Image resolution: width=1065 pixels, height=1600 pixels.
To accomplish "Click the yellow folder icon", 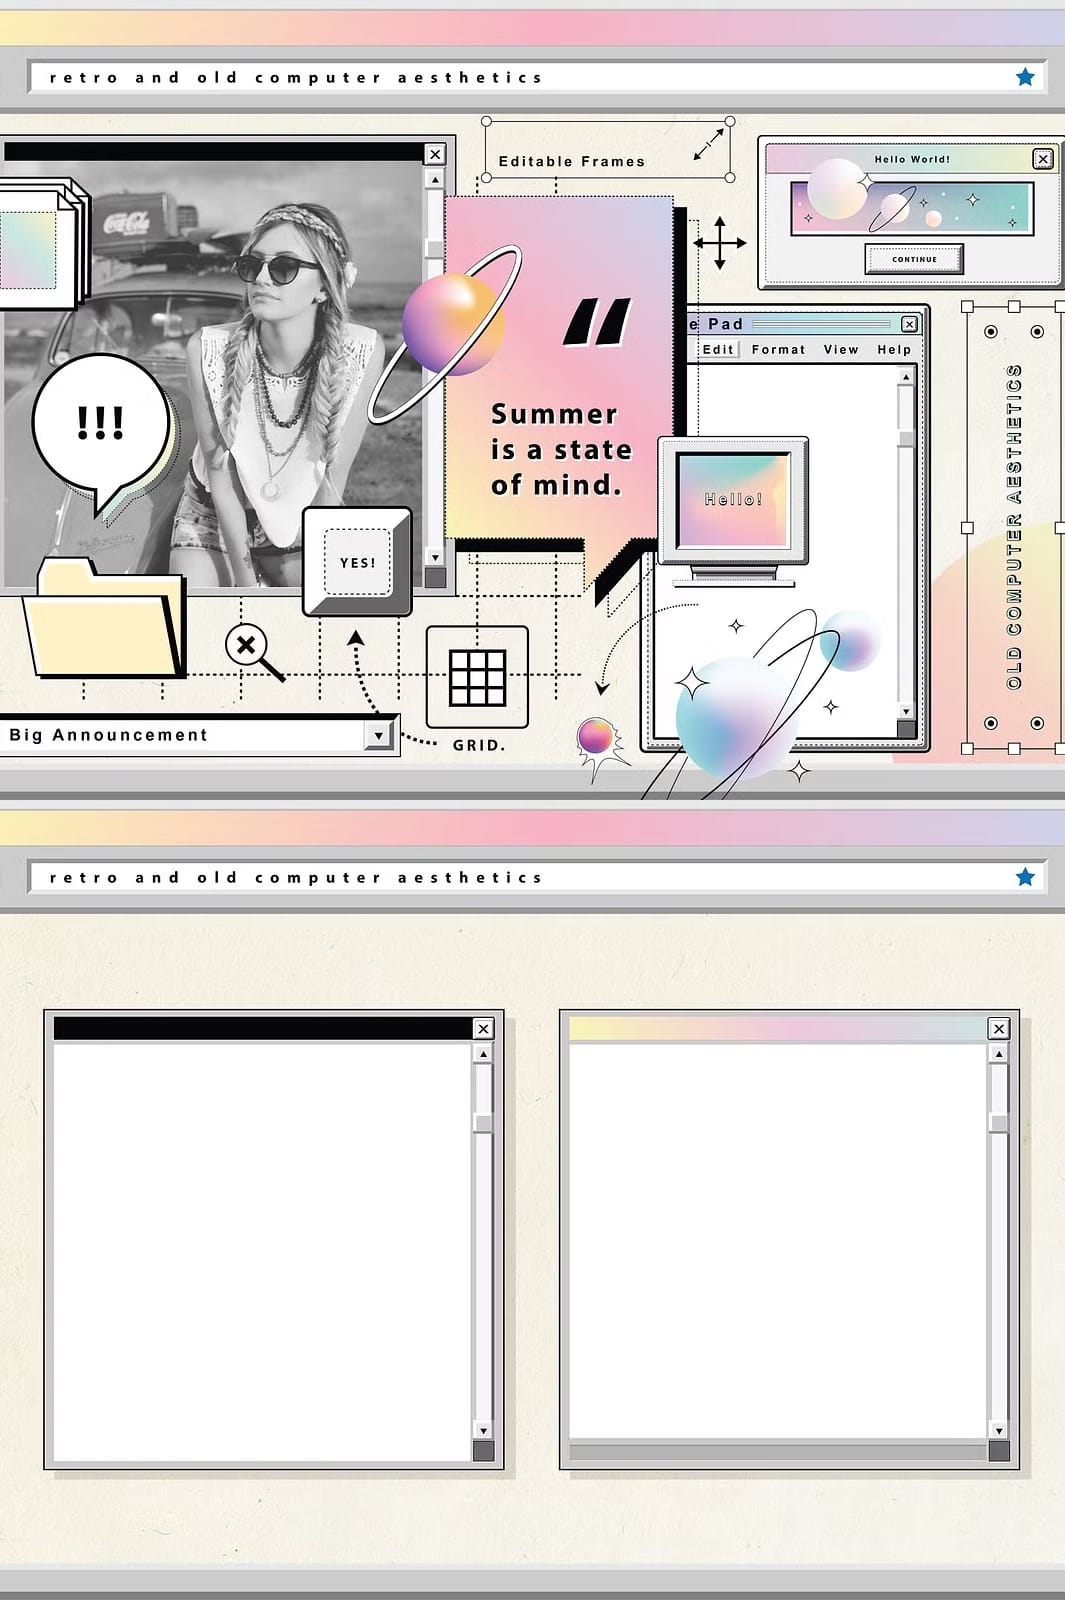I will (104, 620).
